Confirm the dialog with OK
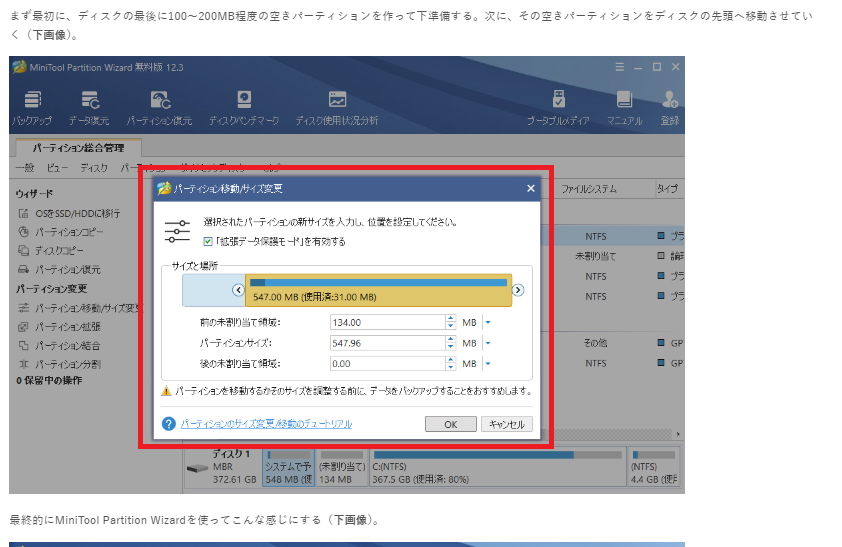This screenshot has height=547, width=842. tap(451, 424)
